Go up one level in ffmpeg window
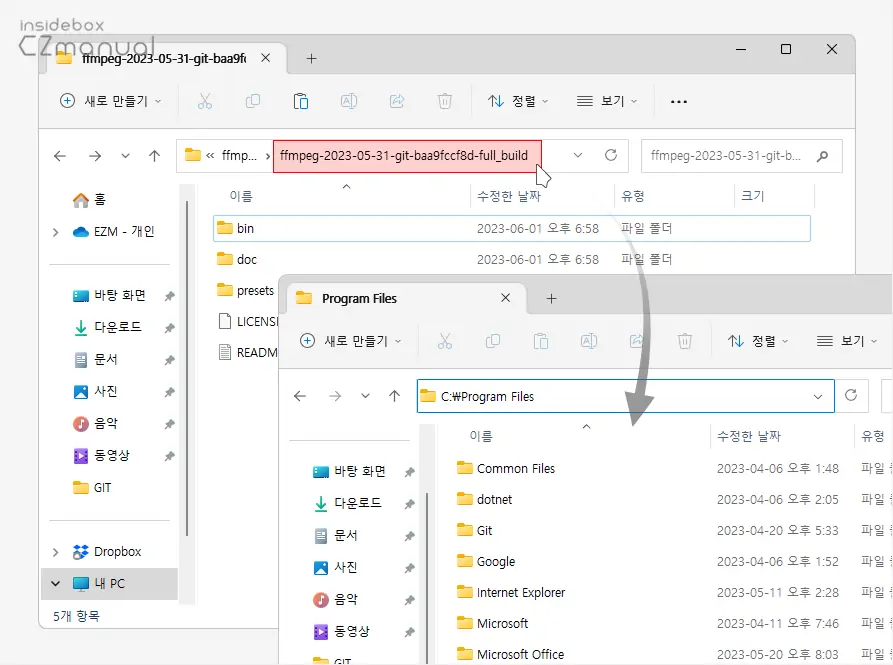The height and width of the screenshot is (665, 893). click(154, 156)
